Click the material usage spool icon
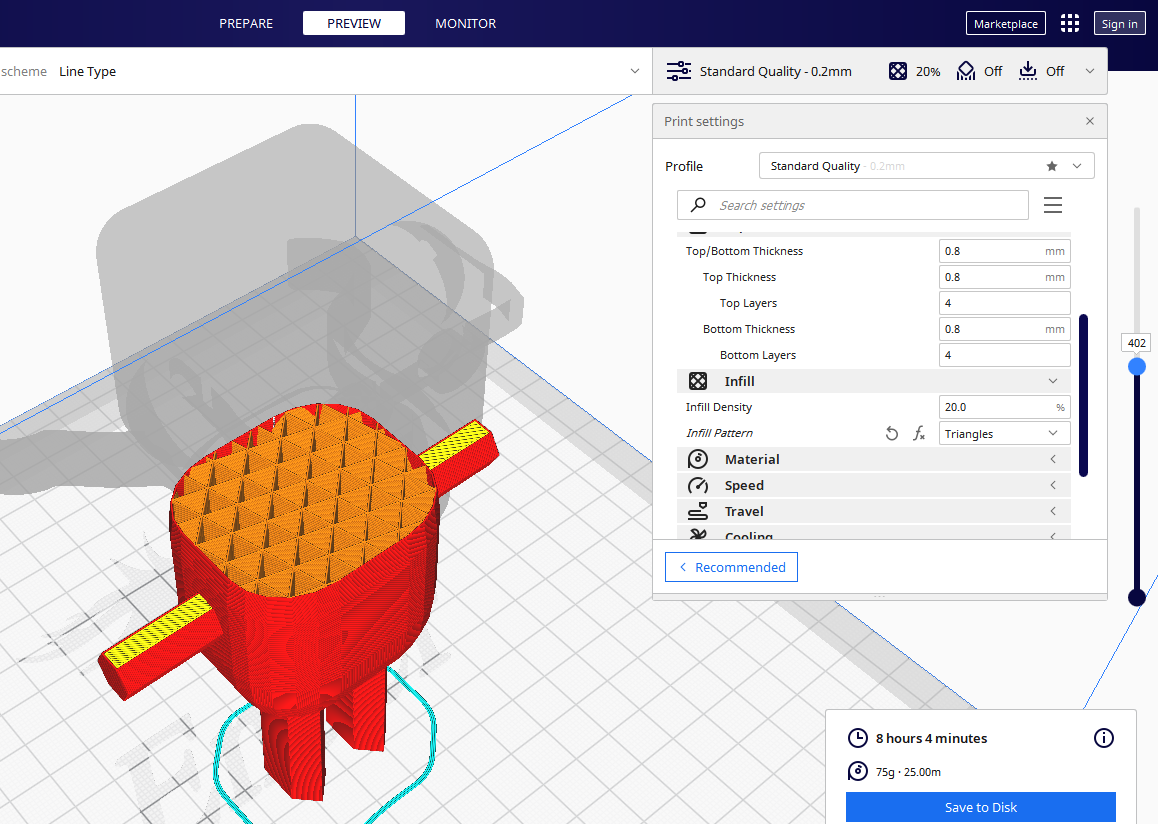 (x=857, y=771)
